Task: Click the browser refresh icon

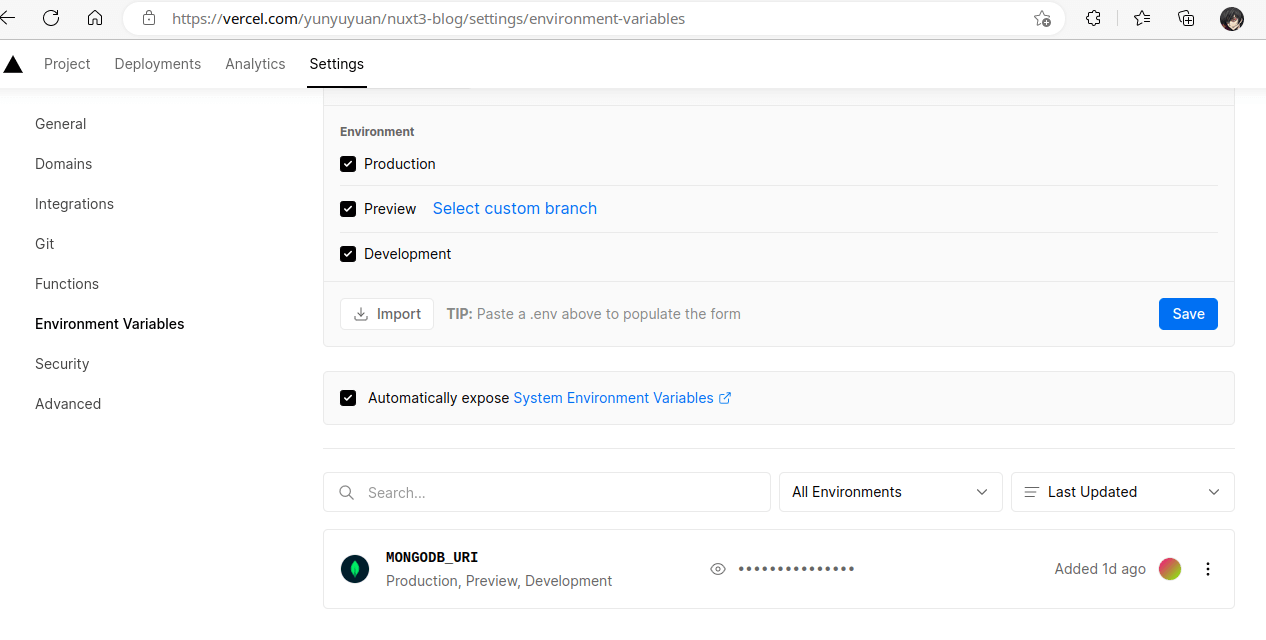Action: [x=51, y=18]
